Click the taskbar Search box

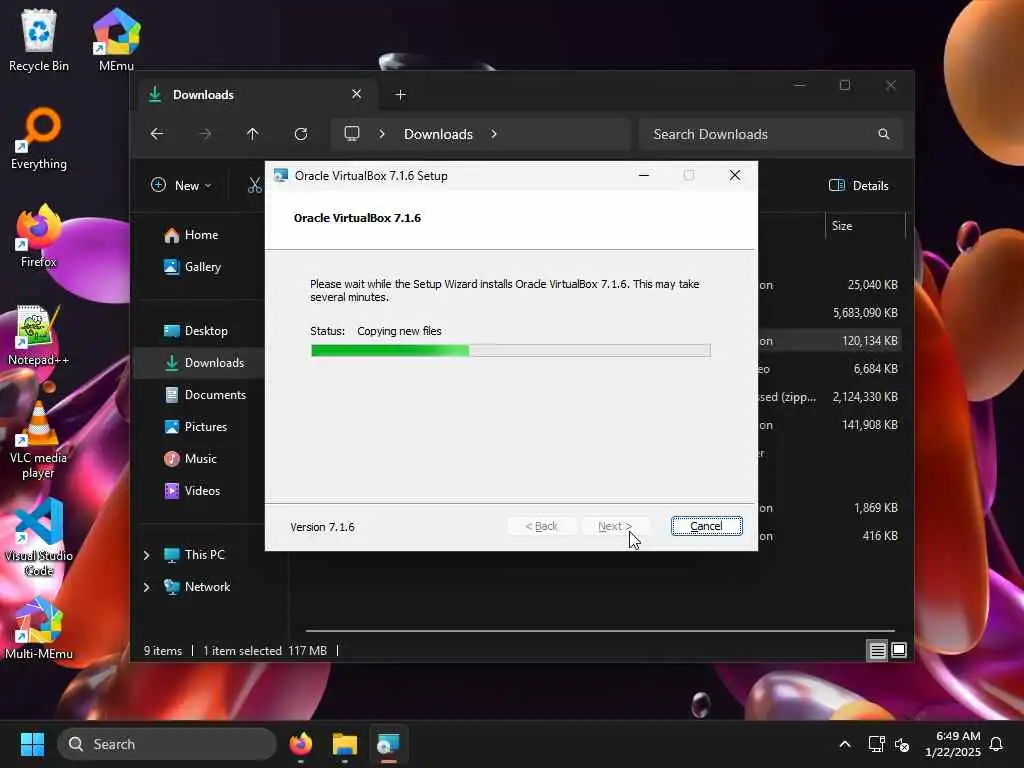[167, 744]
